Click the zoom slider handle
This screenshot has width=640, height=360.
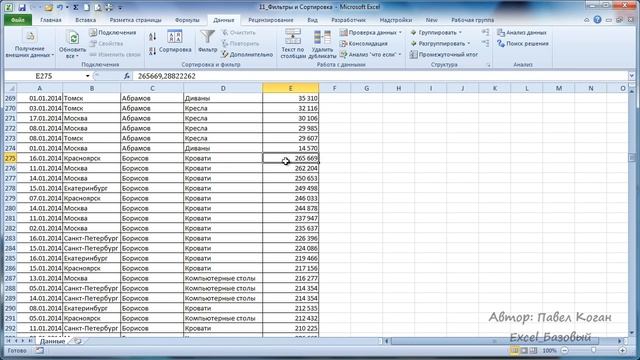594,351
